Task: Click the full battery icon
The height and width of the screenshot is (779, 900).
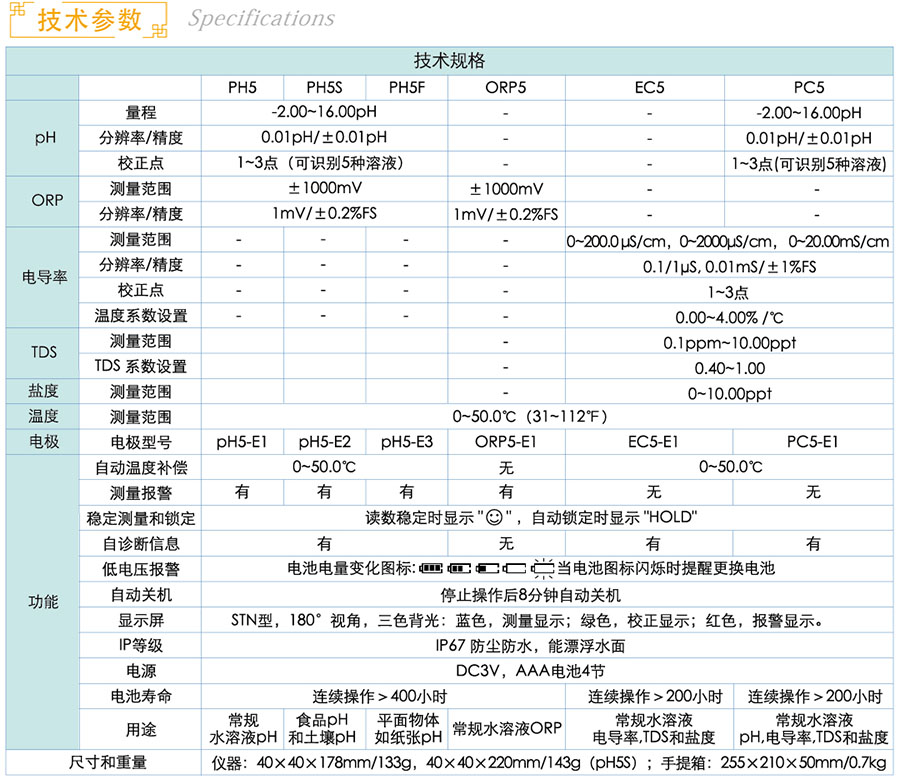Action: [x=430, y=569]
